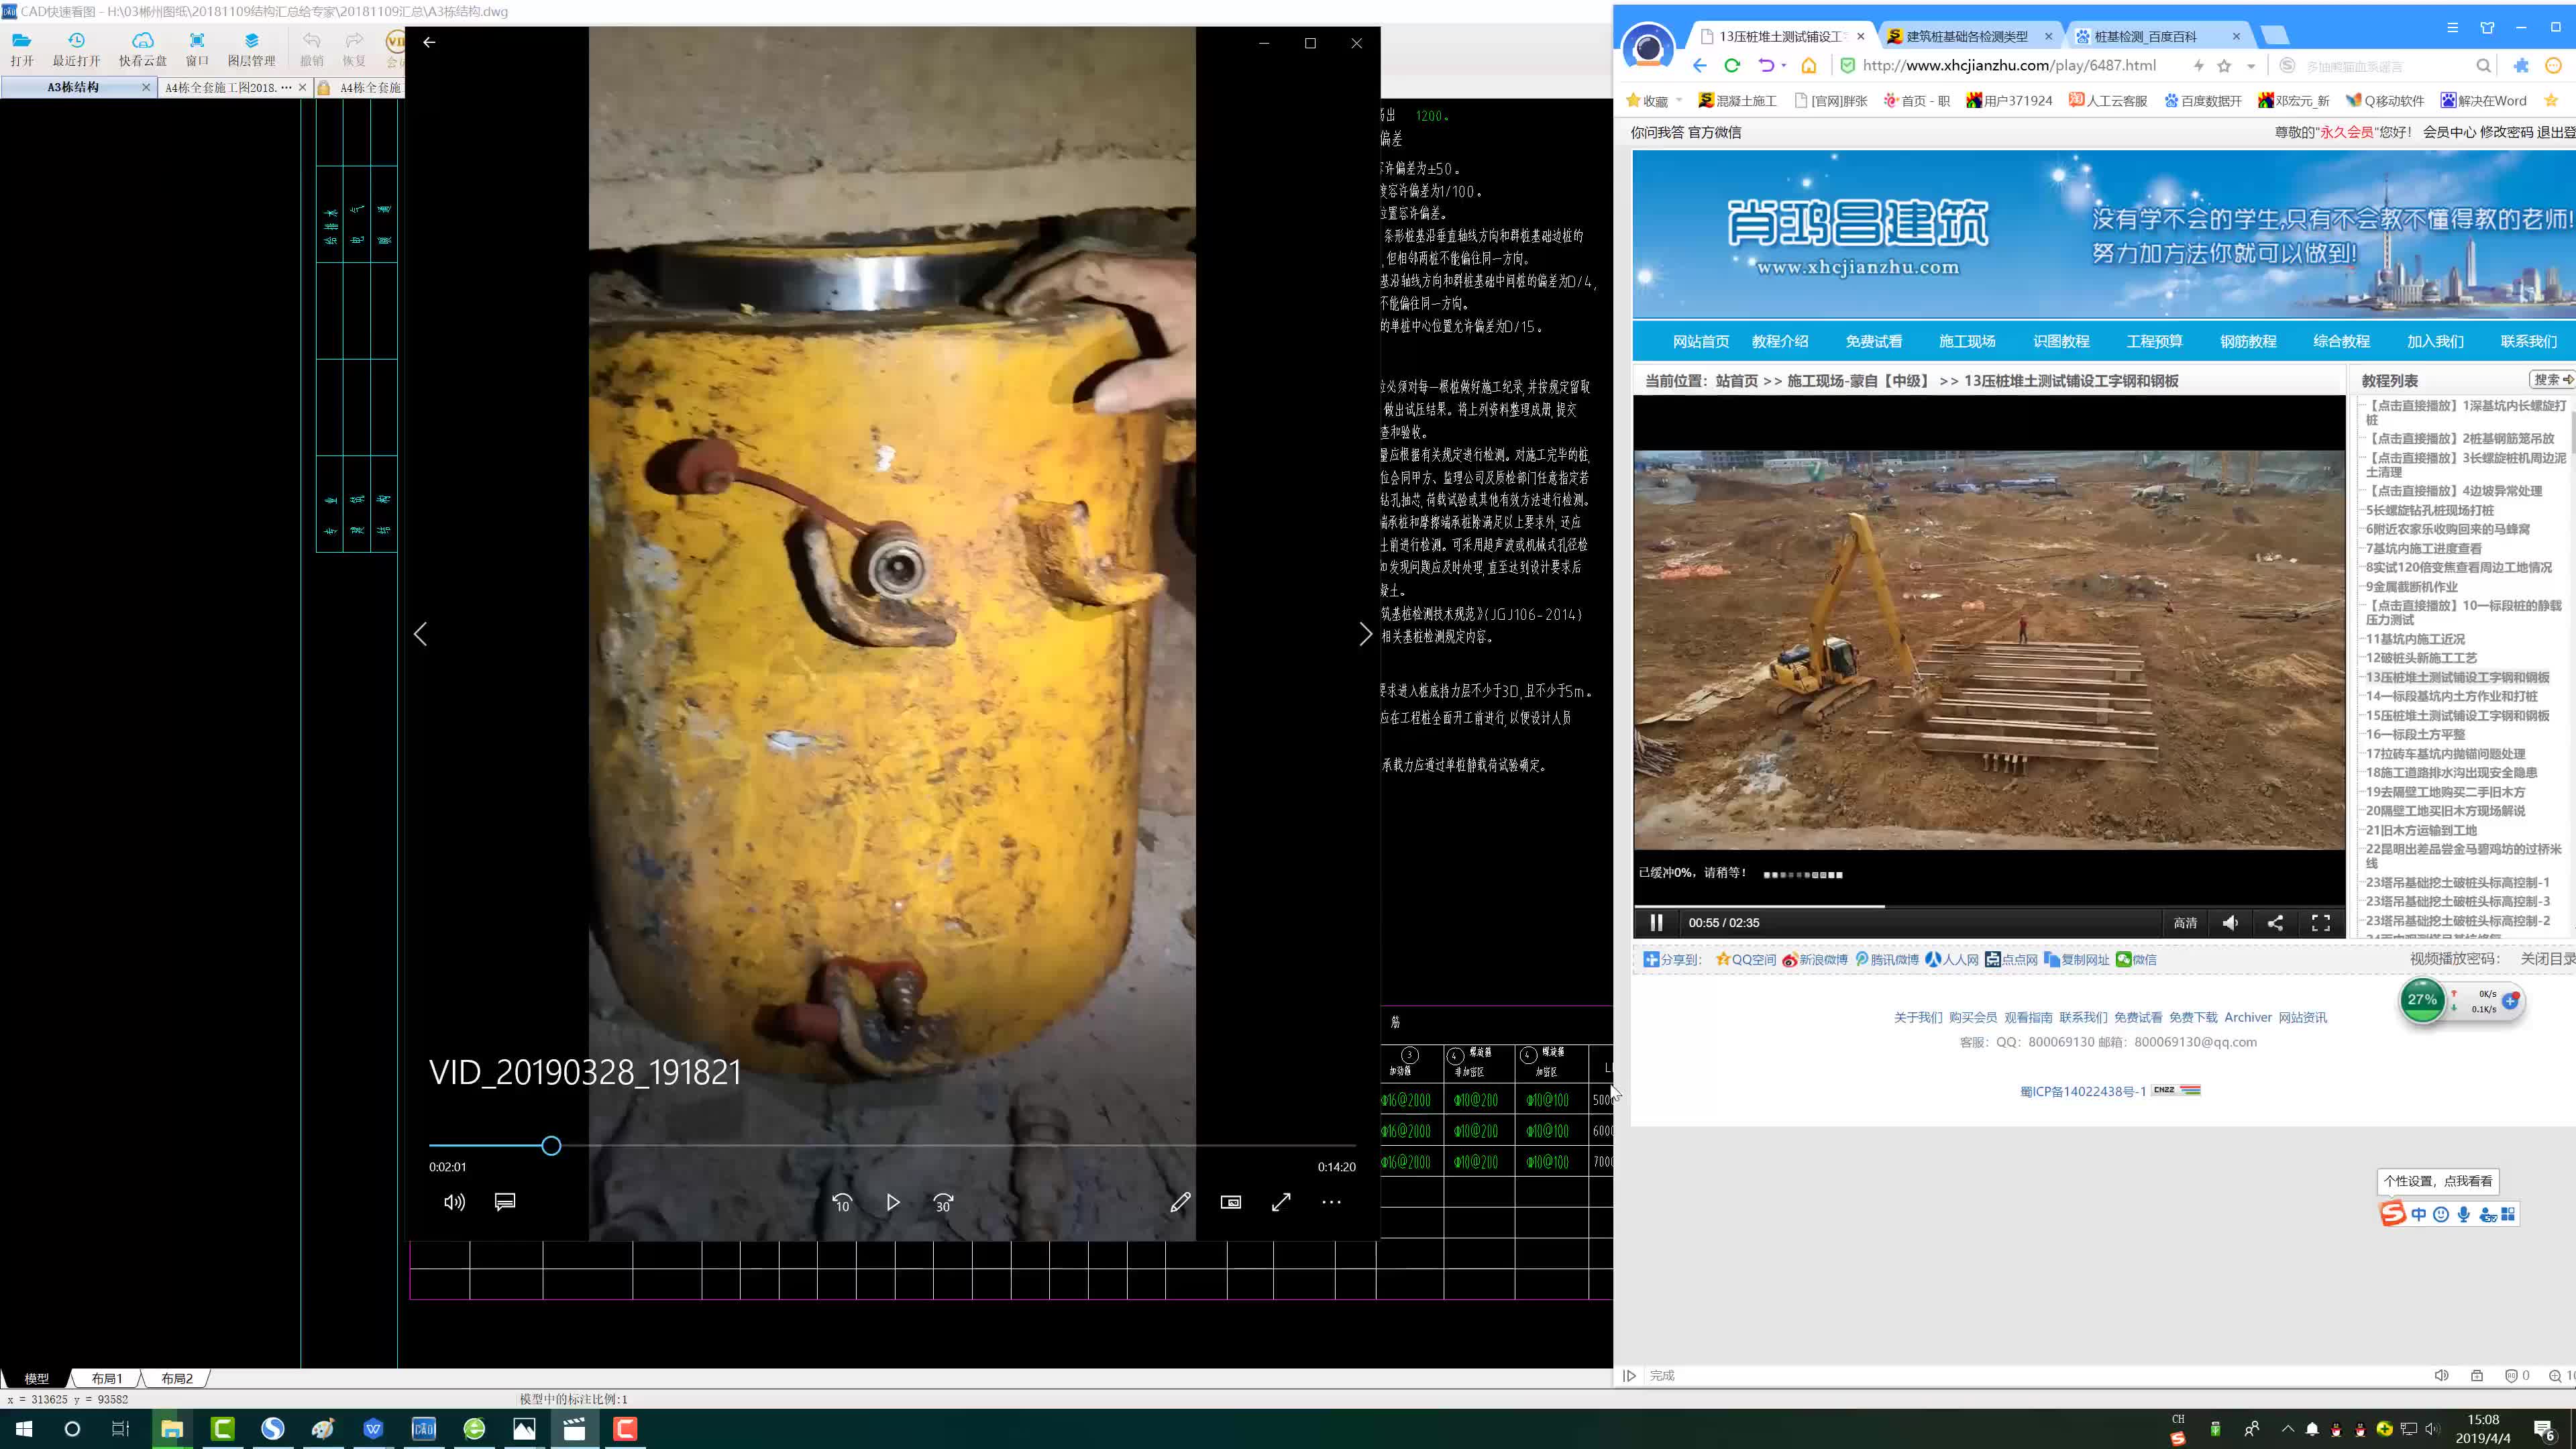The image size is (2576, 1449).
Task: Open 施工现场 in site navigation
Action: tap(1967, 341)
